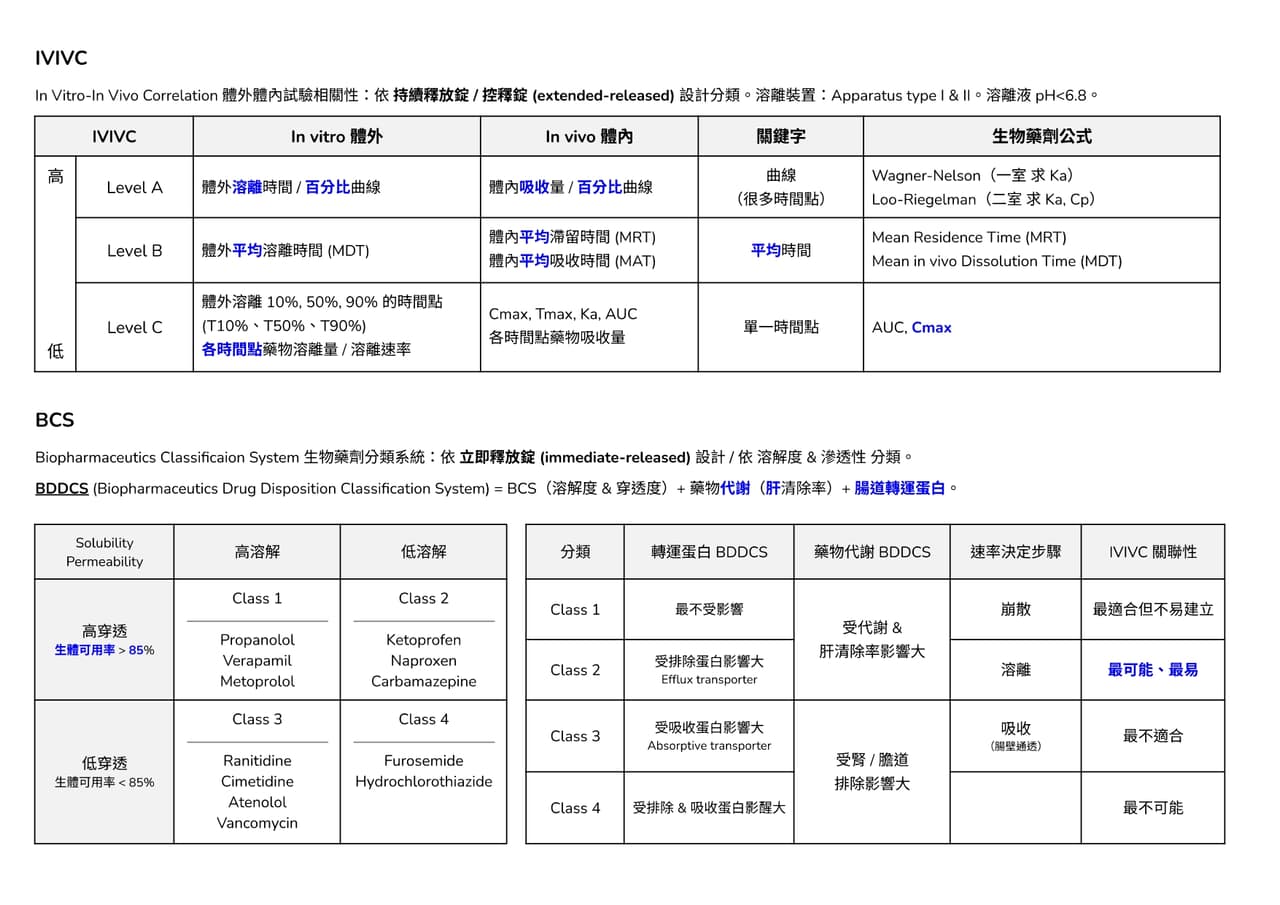
Task: Select "Mean in vivo Dissolution Time (MDT)"
Action: click(996, 261)
